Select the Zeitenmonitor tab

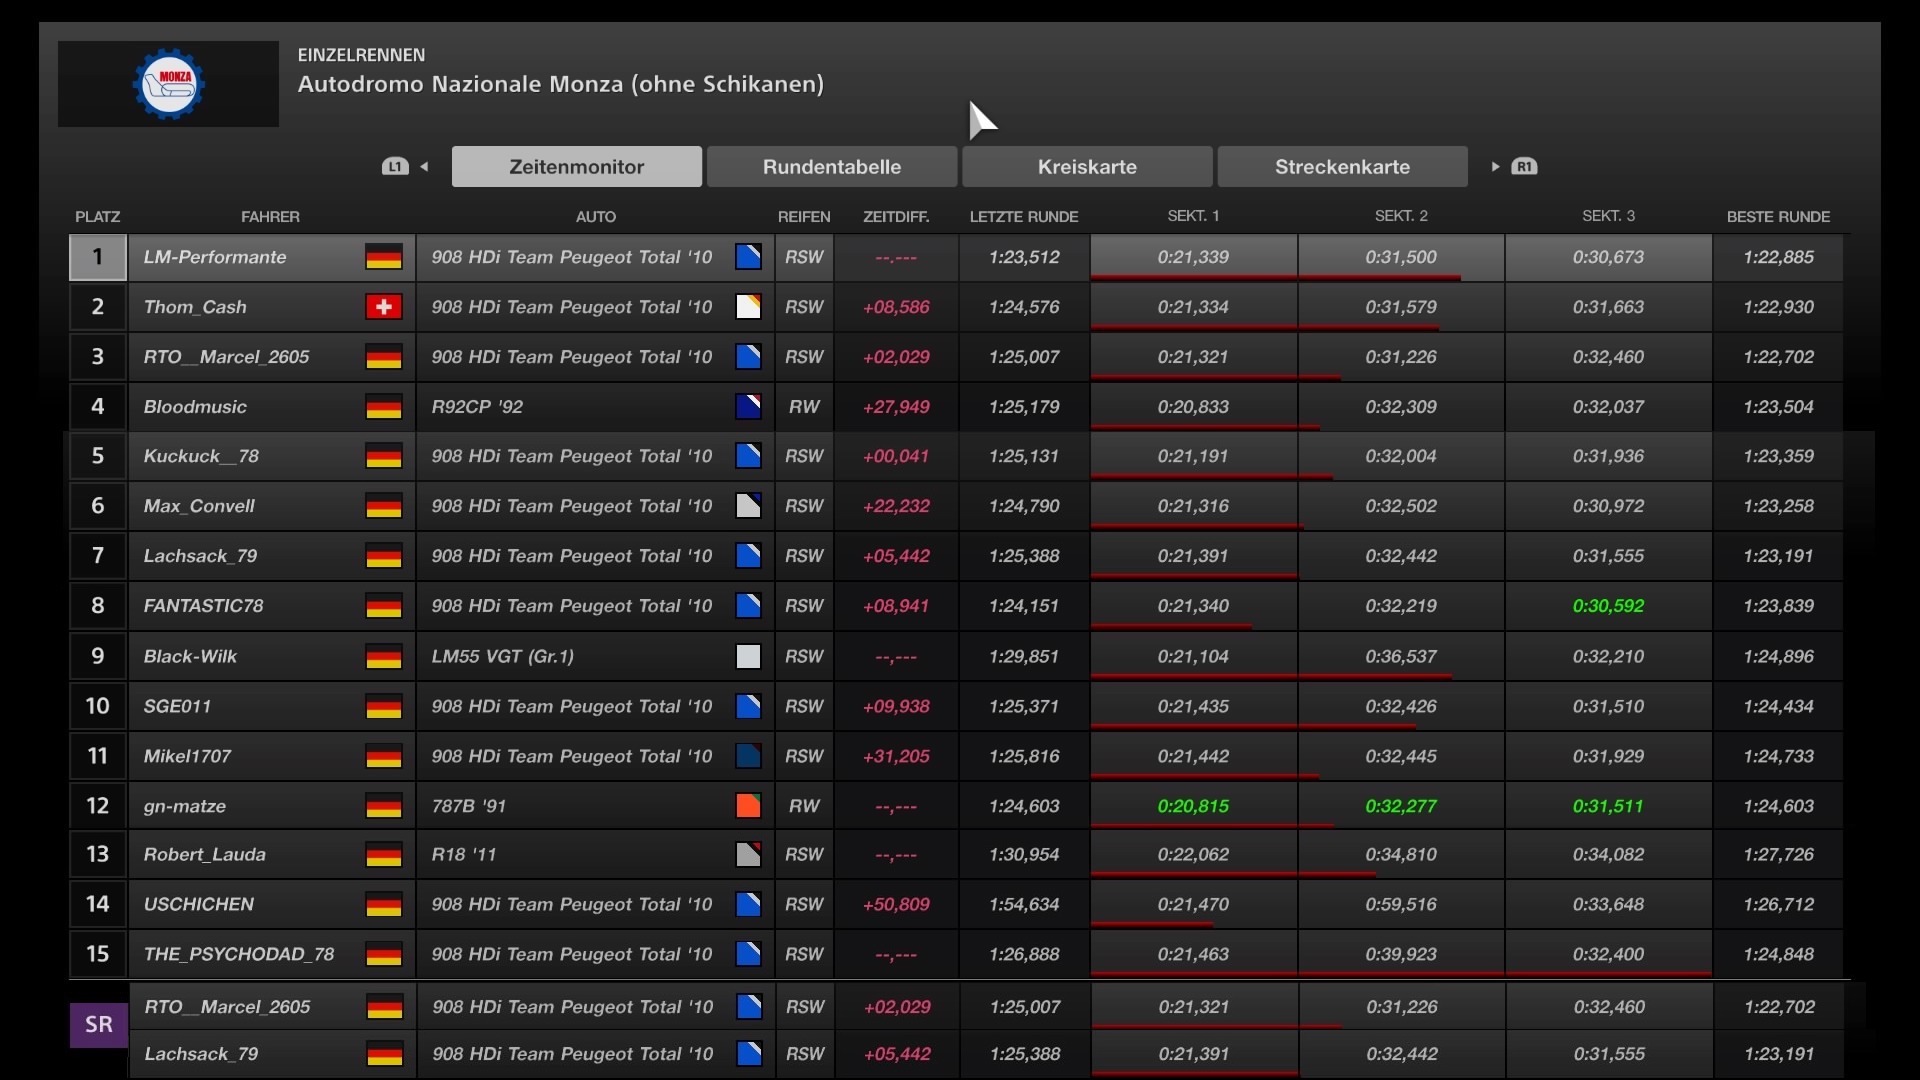pos(576,167)
